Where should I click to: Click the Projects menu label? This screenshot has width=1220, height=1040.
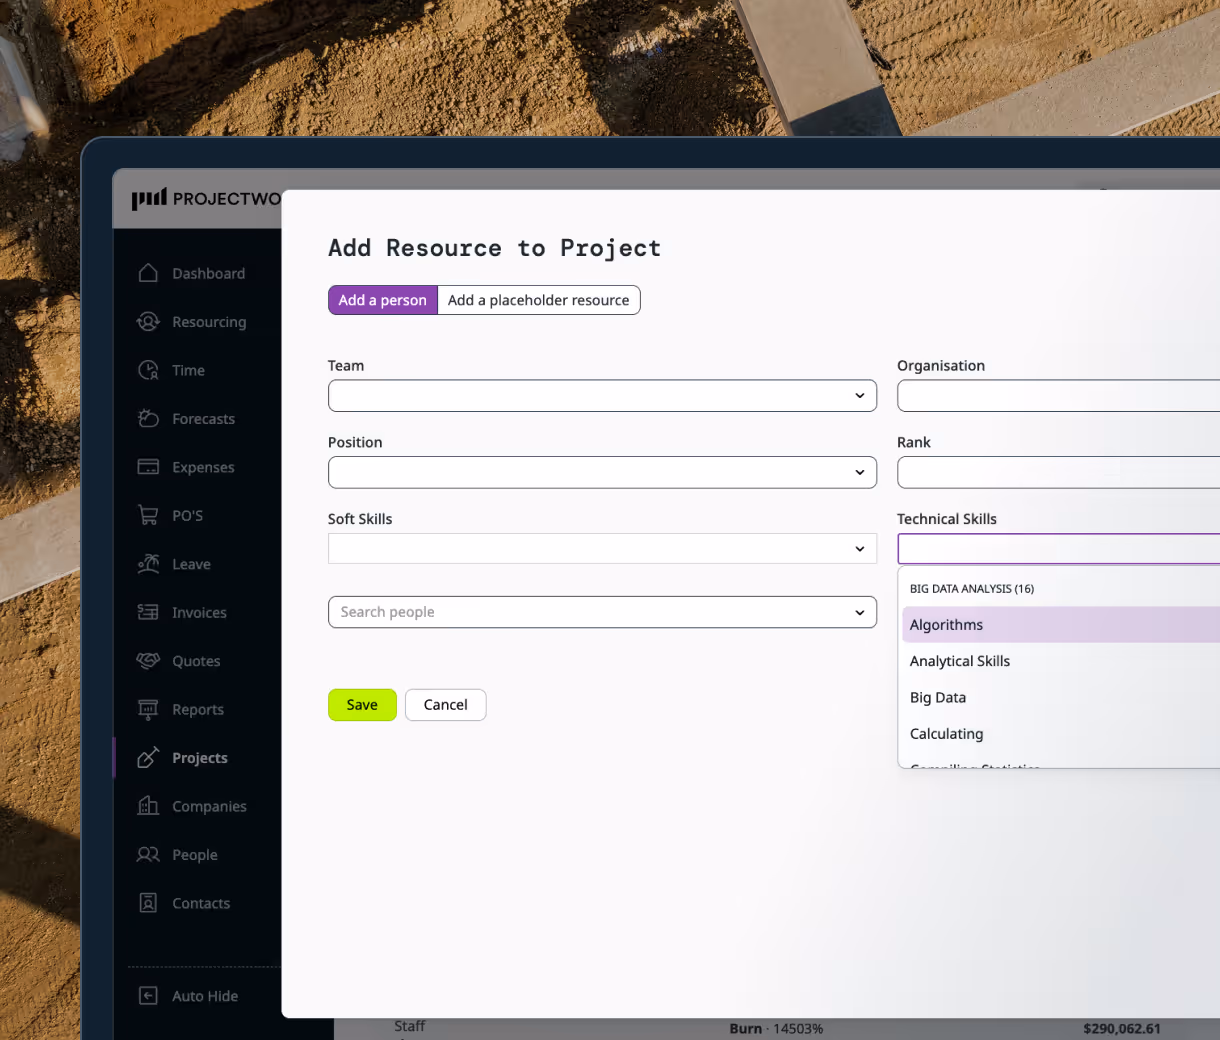click(200, 758)
